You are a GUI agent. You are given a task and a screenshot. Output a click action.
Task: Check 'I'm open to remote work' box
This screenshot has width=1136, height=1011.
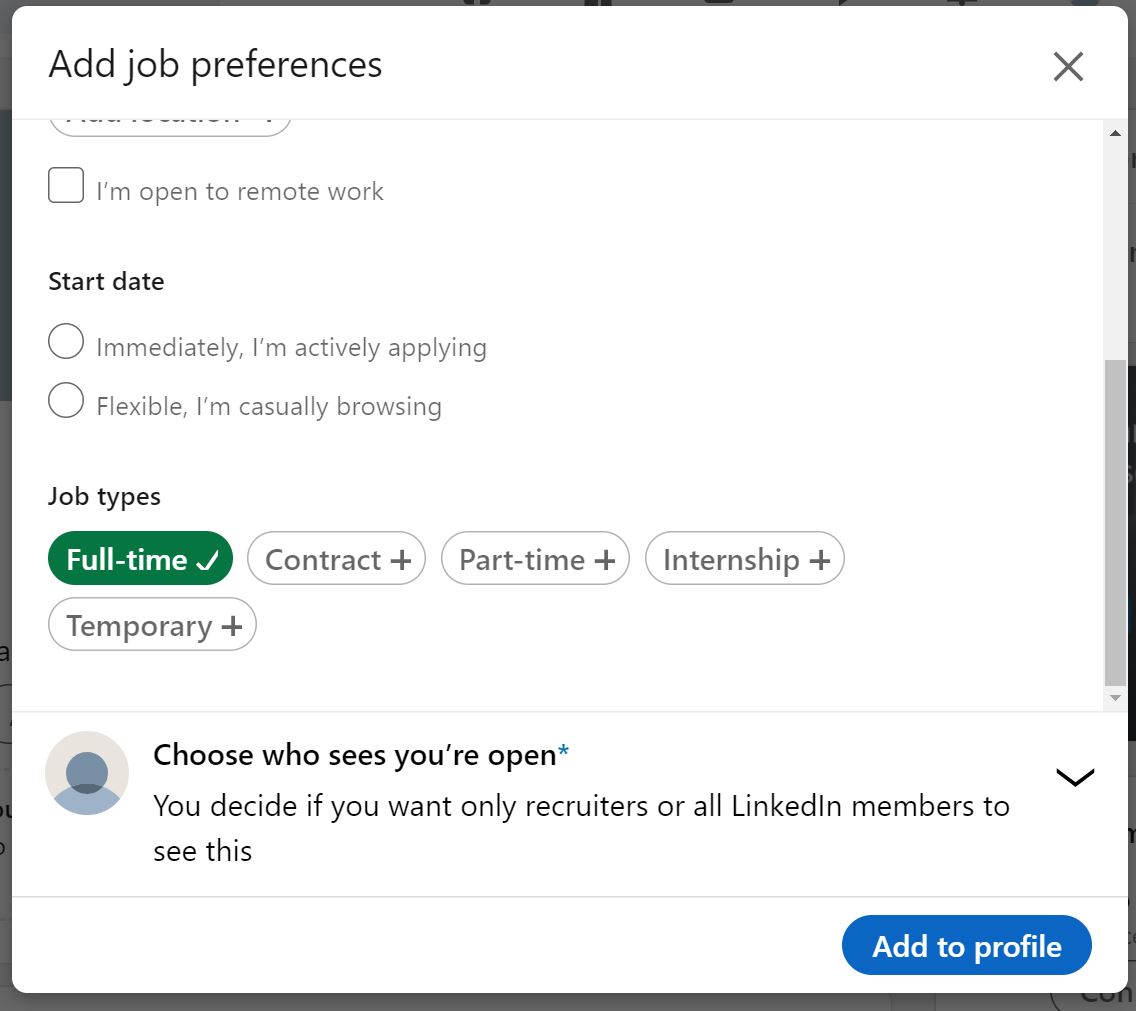point(66,186)
